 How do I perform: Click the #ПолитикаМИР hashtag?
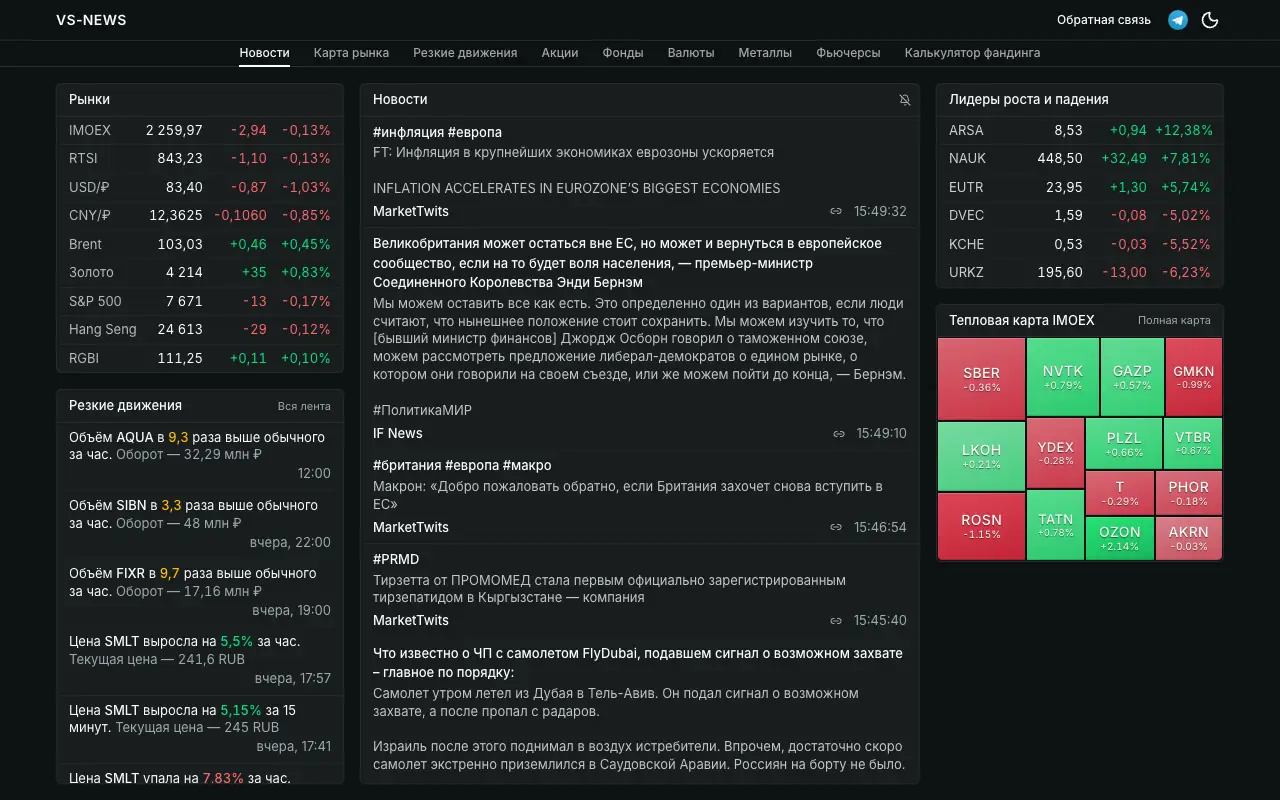[422, 410]
